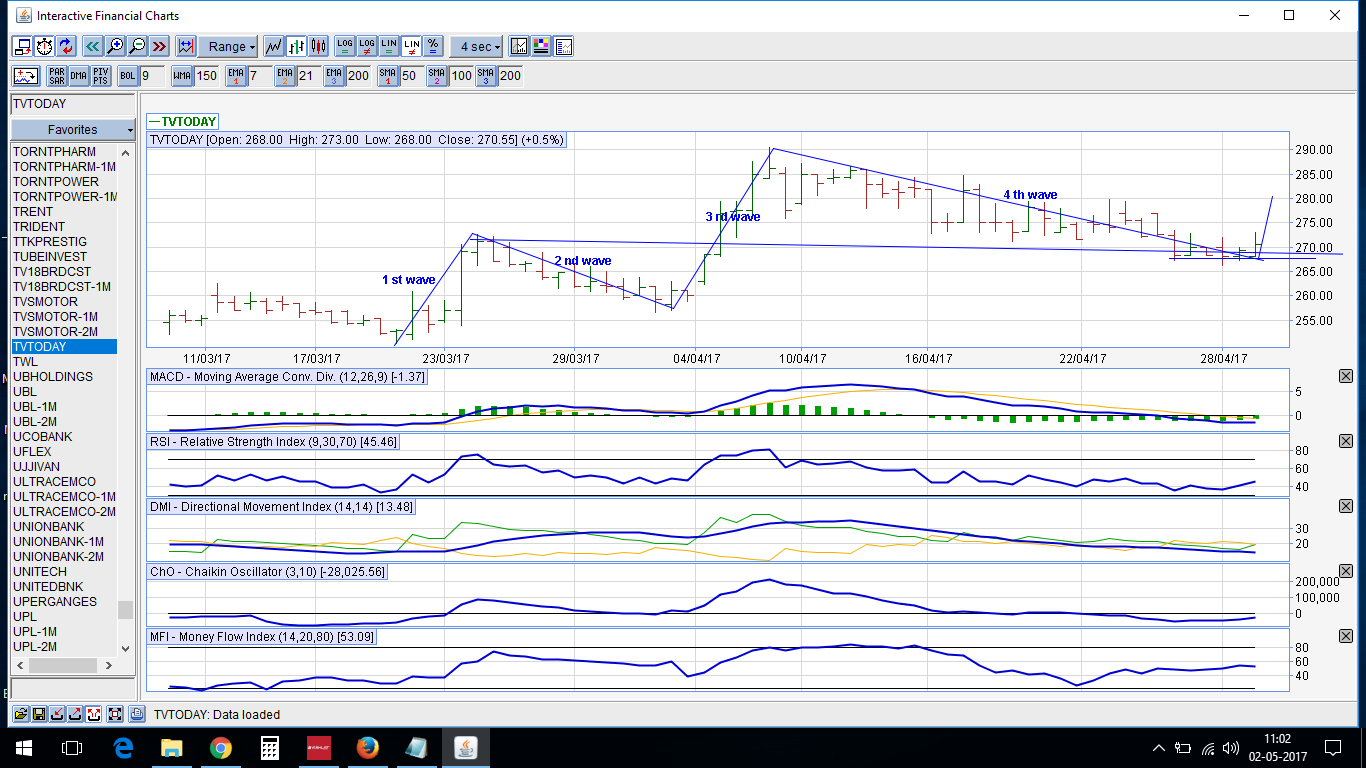The image size is (1366, 768).
Task: Switch to line chart style
Action: (273, 46)
